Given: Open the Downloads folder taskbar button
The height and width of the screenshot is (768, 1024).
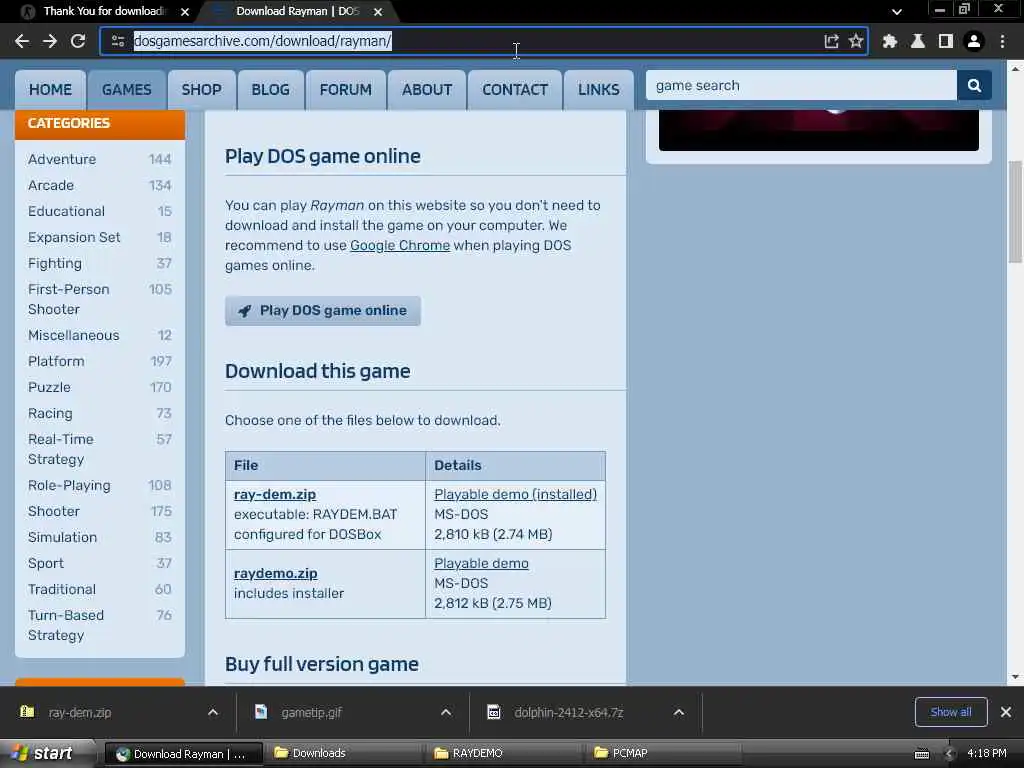Looking at the screenshot, I should tap(344, 754).
